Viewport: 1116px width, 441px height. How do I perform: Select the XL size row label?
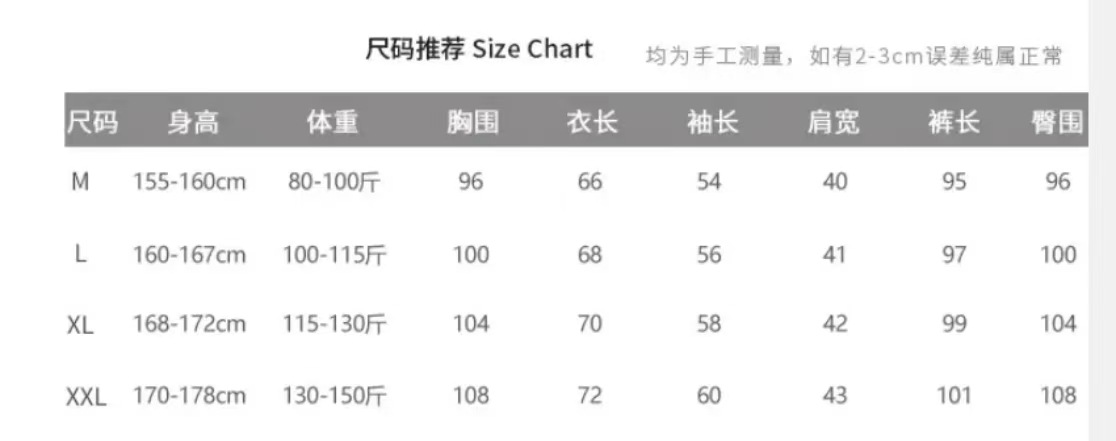tap(81, 325)
